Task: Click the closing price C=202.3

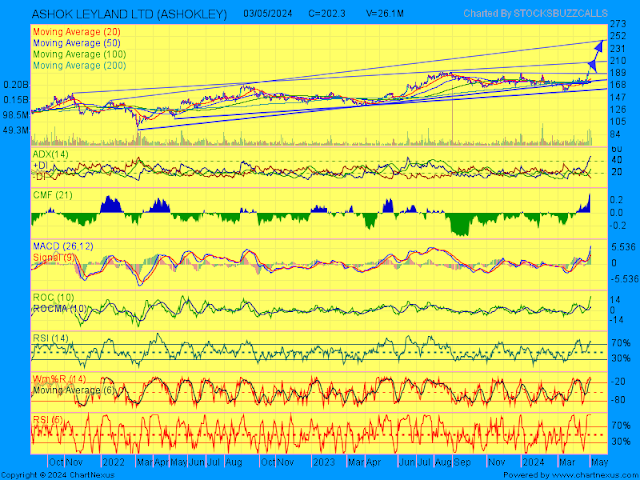Action: (x=327, y=13)
